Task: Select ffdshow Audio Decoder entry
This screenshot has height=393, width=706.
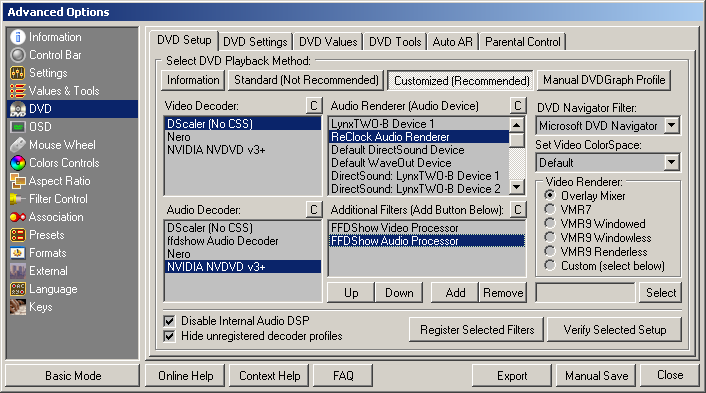Action: click(x=243, y=241)
